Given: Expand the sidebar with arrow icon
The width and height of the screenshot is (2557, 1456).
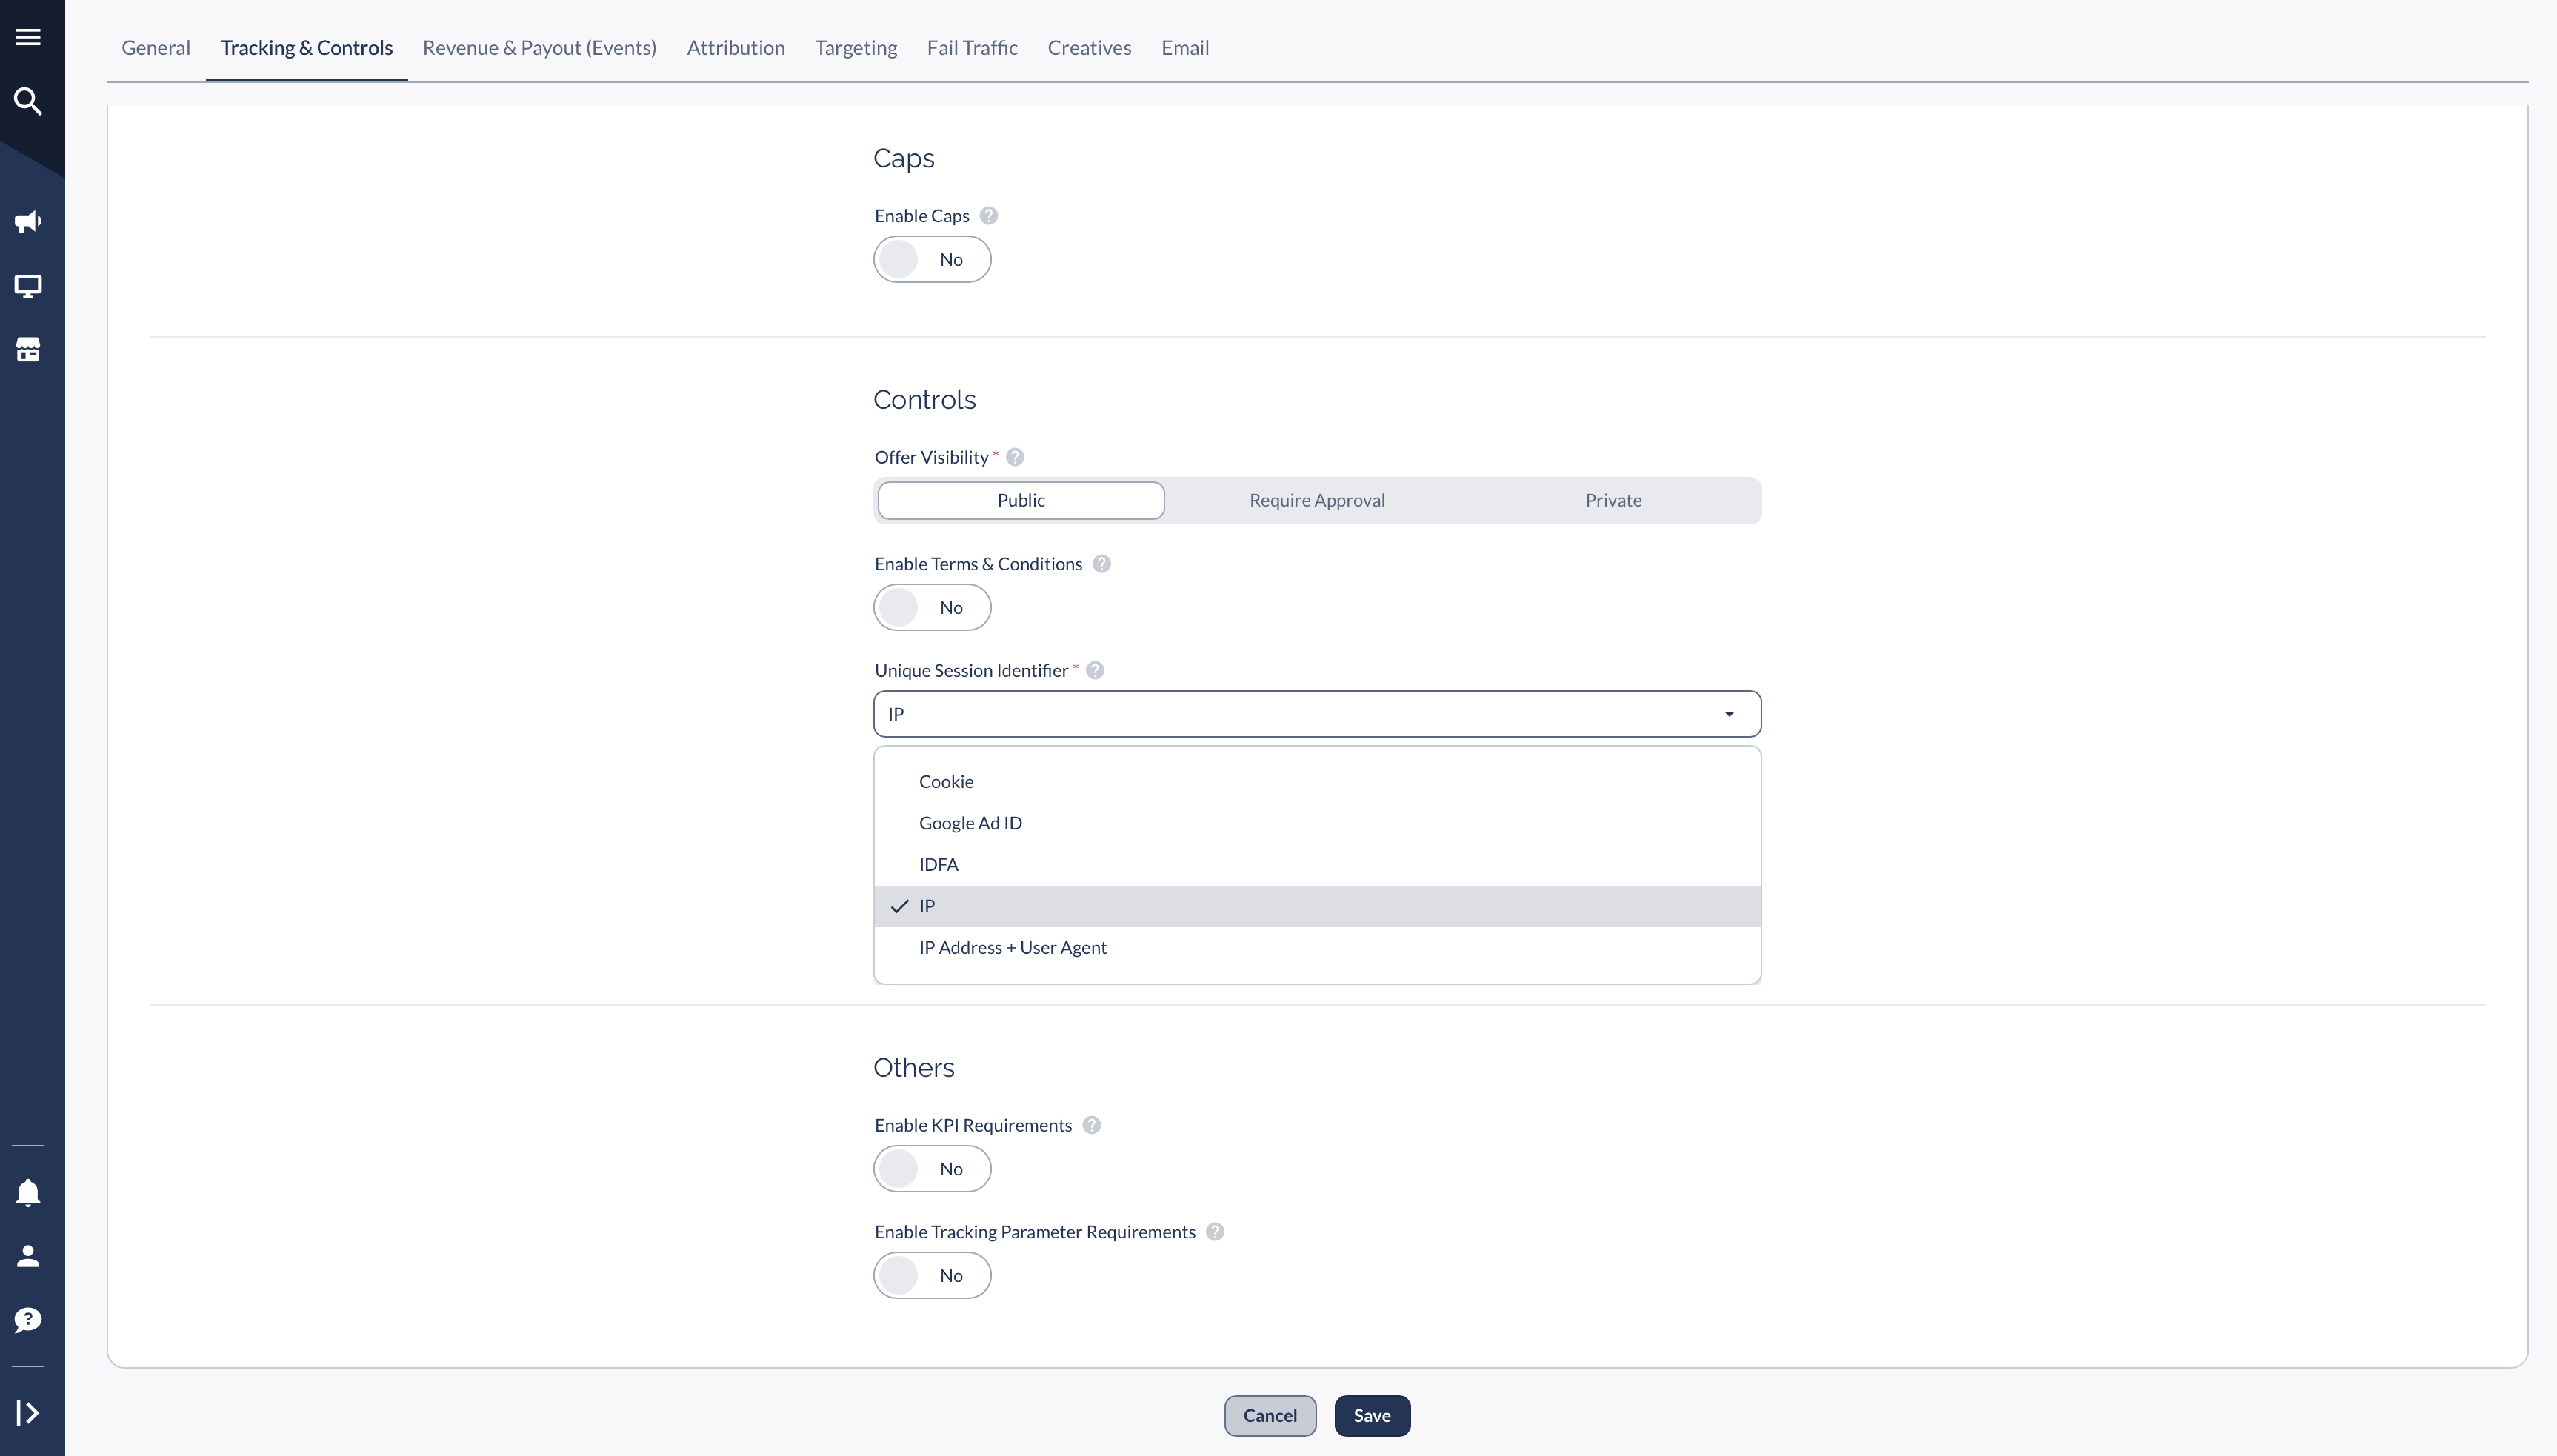Looking at the screenshot, I should 28,1413.
